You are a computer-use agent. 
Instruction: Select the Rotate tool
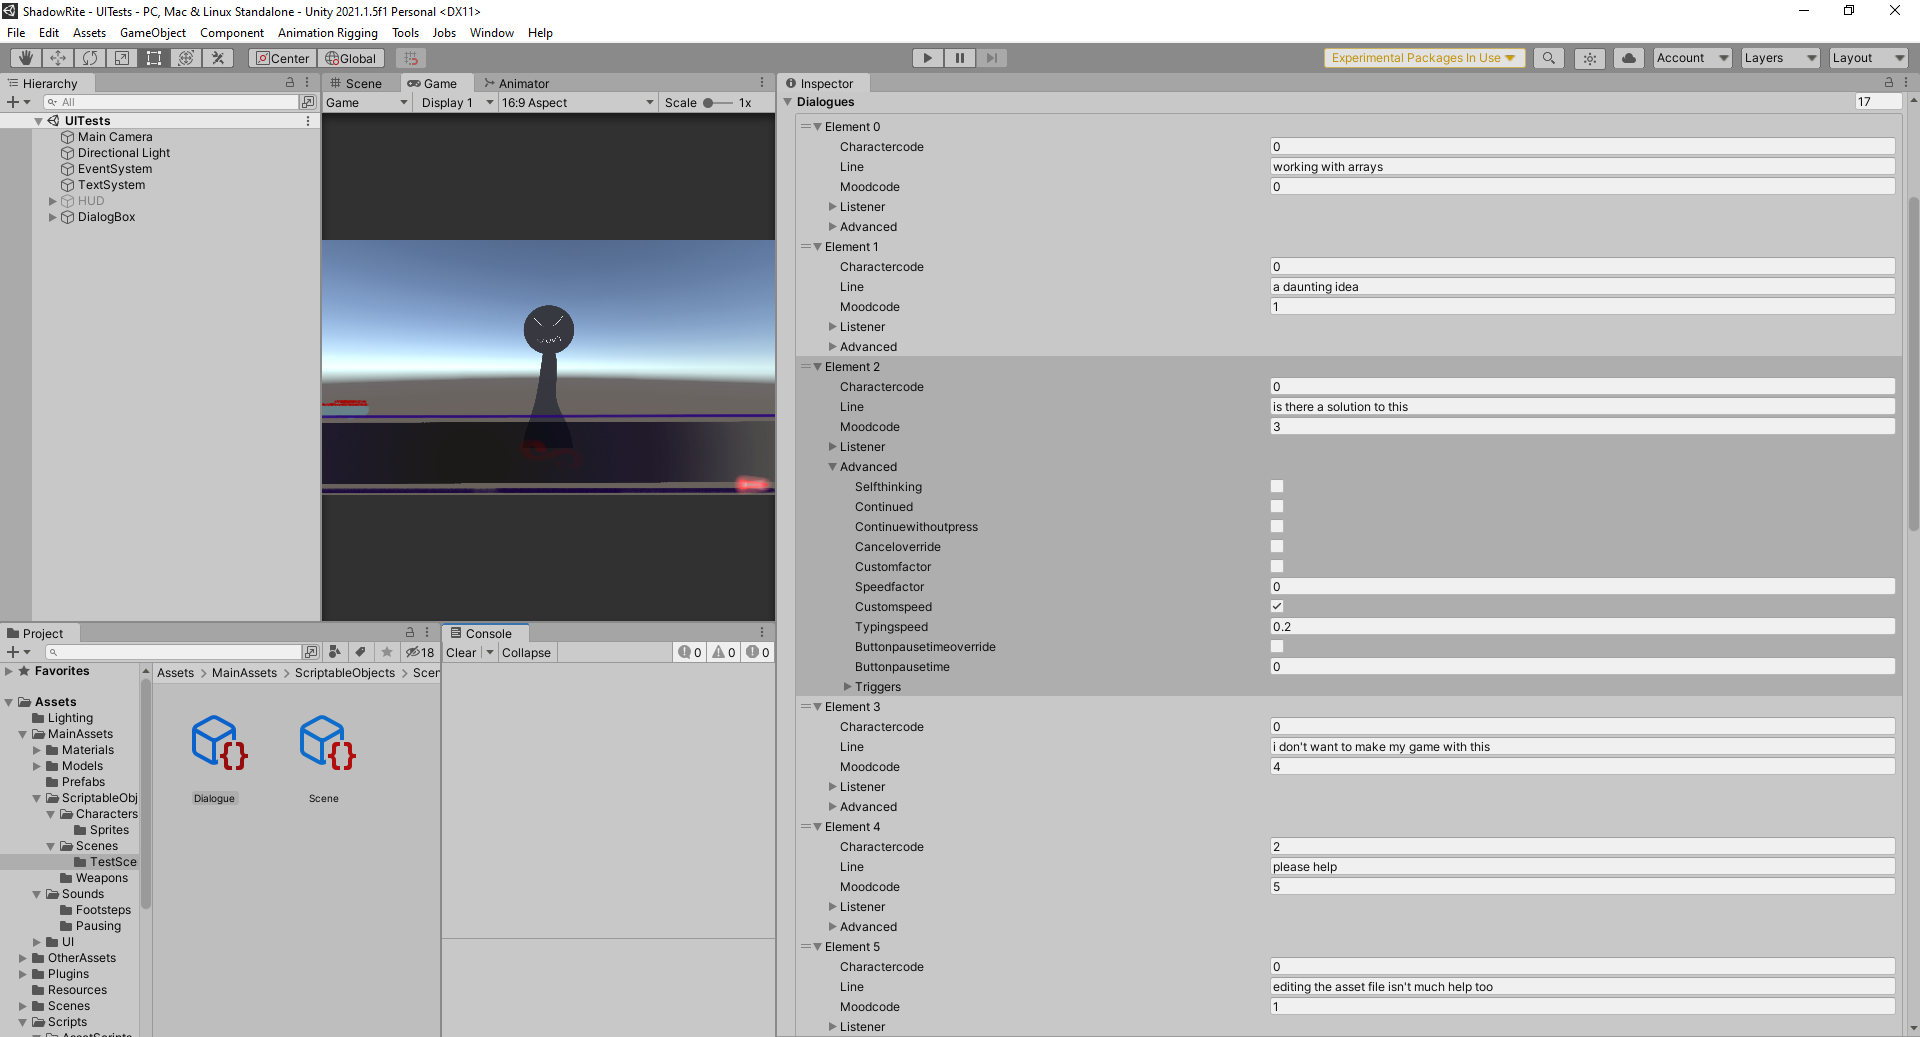(90, 57)
